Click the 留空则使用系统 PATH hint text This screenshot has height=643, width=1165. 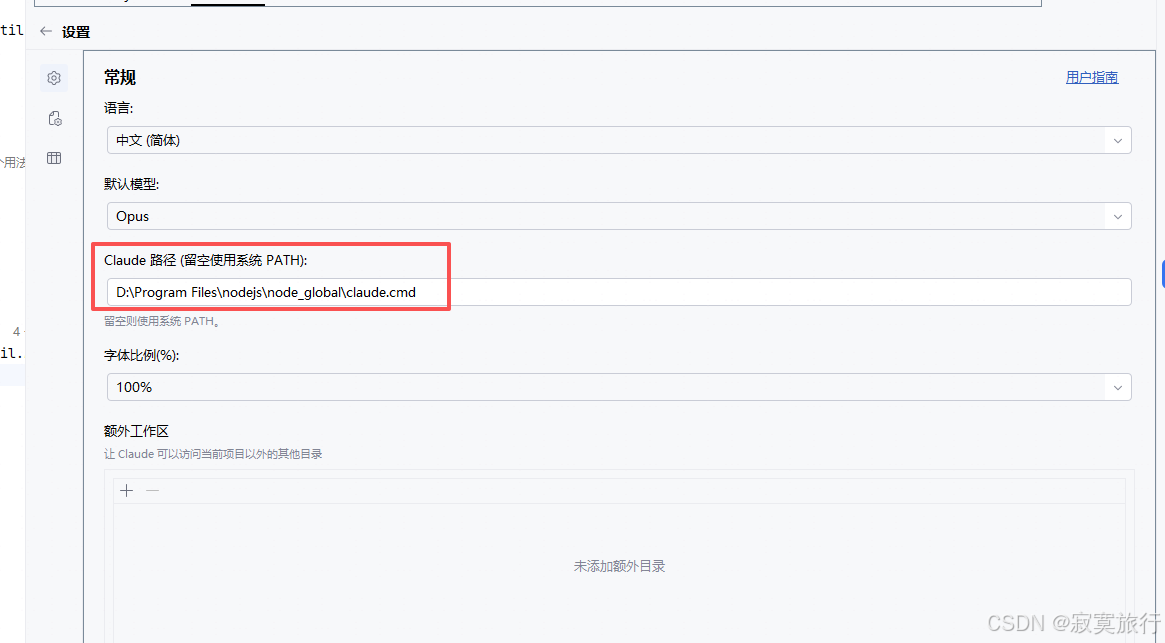click(162, 322)
